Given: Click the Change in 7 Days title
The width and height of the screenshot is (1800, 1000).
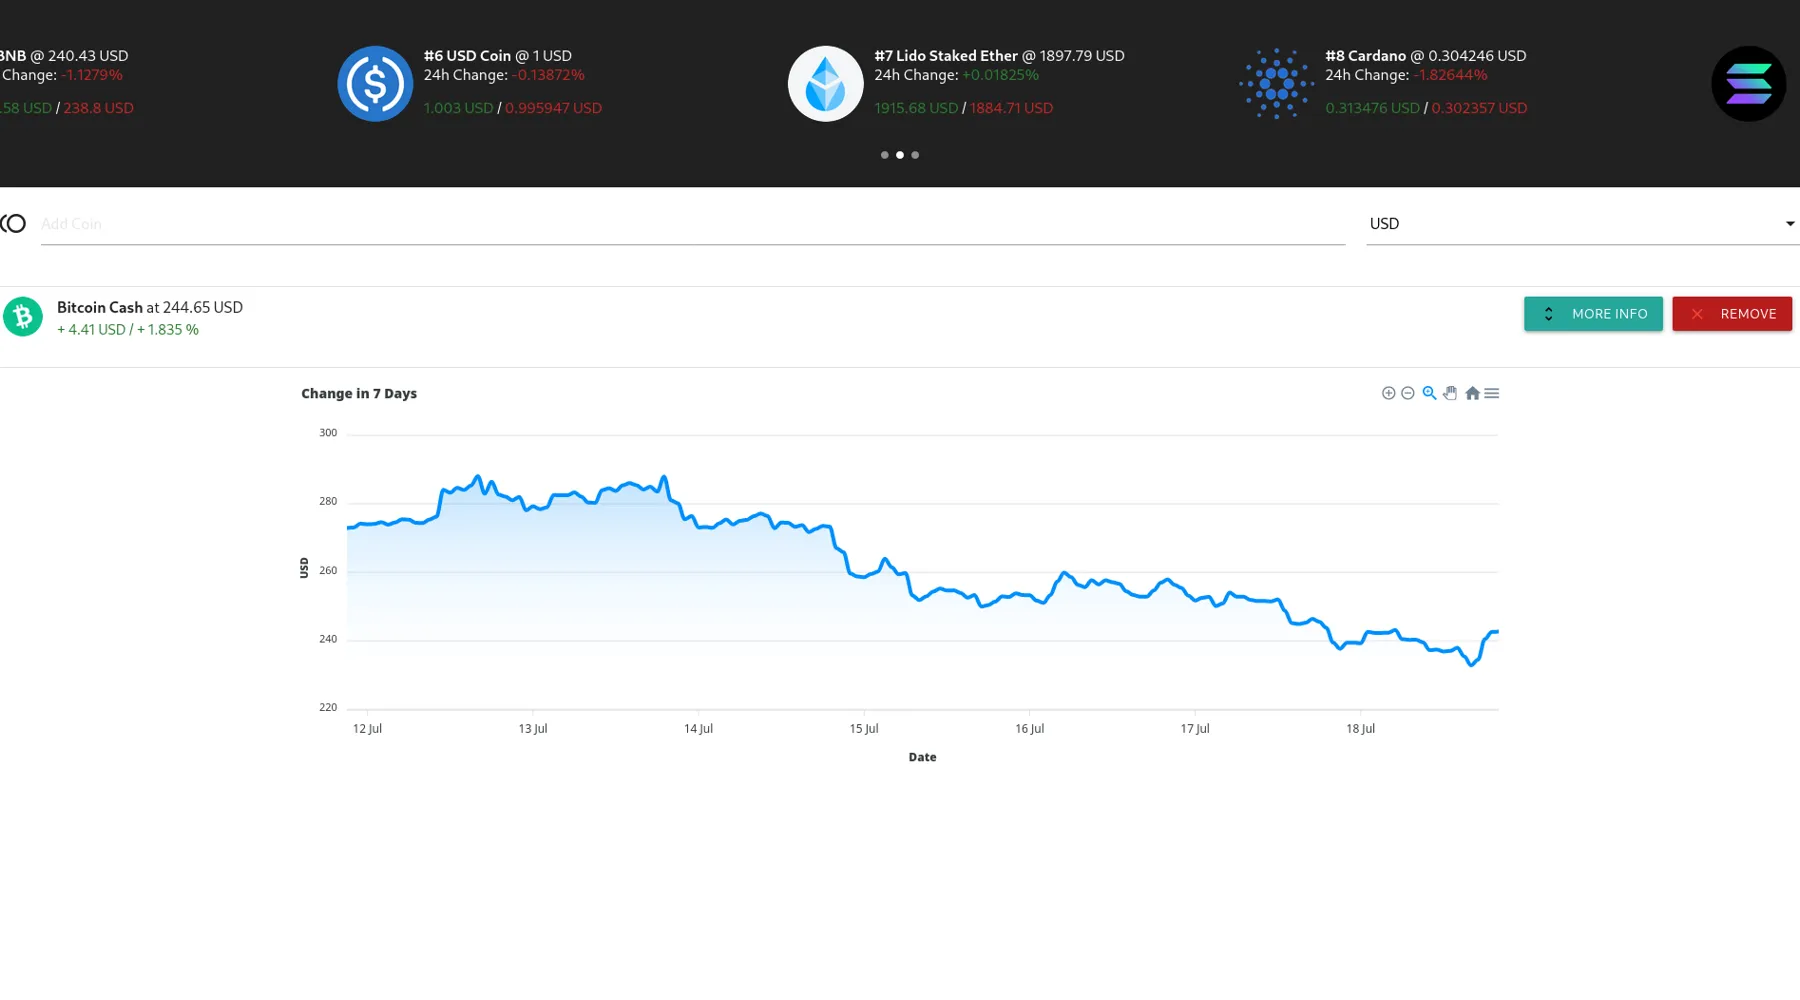Looking at the screenshot, I should [359, 394].
